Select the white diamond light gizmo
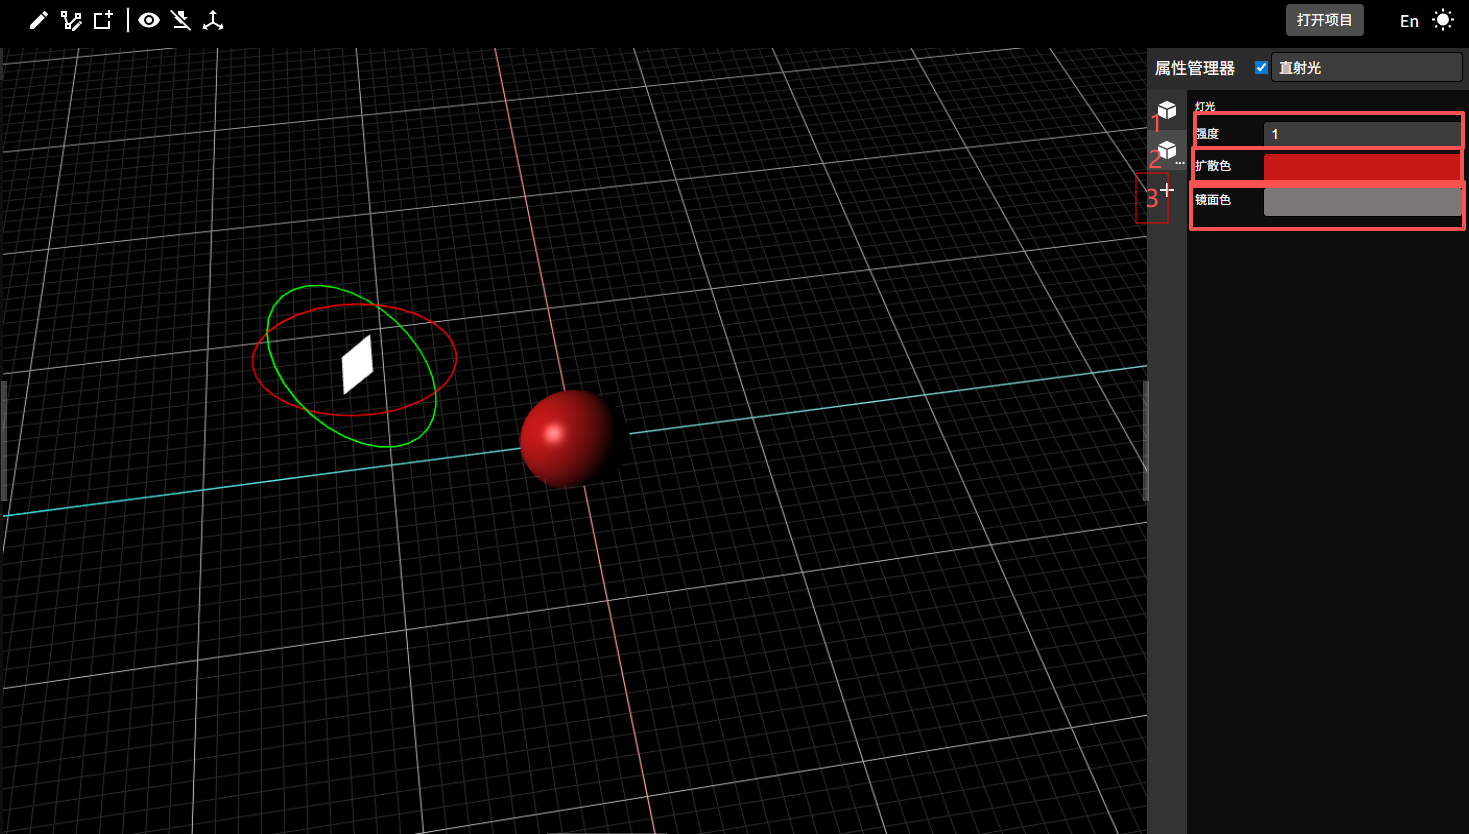The width and height of the screenshot is (1469, 834). (x=357, y=364)
